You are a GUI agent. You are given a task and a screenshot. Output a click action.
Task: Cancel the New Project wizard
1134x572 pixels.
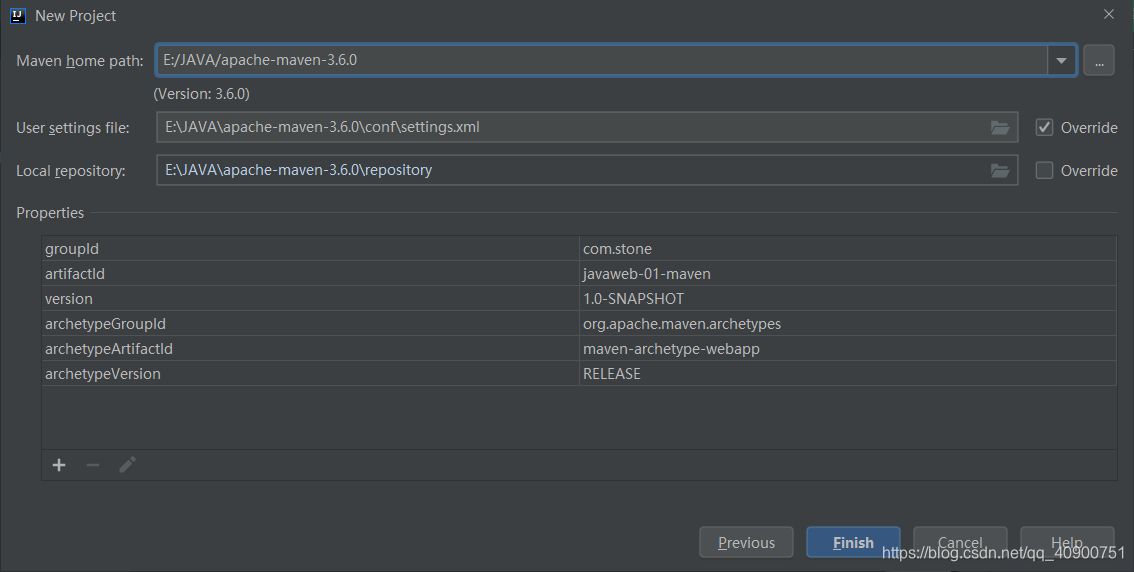click(x=960, y=542)
